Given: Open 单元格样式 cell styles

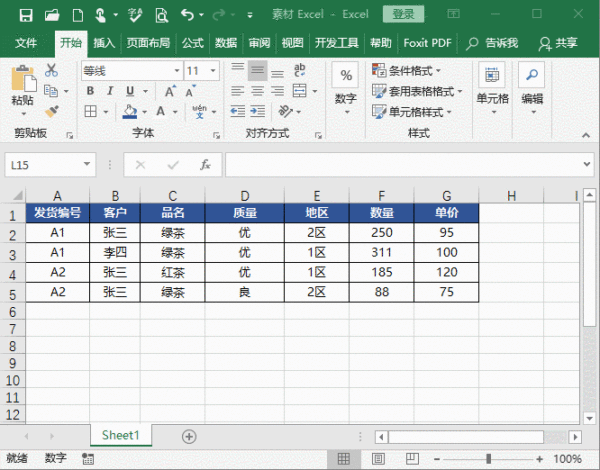Looking at the screenshot, I should [x=412, y=112].
